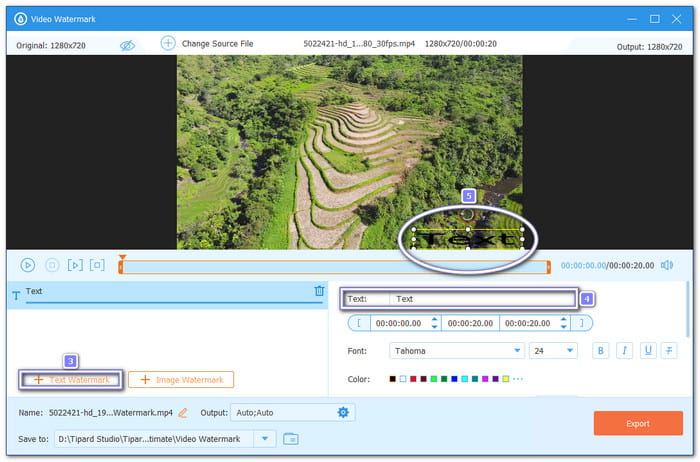
Task: Stop video playback
Action: point(51,265)
